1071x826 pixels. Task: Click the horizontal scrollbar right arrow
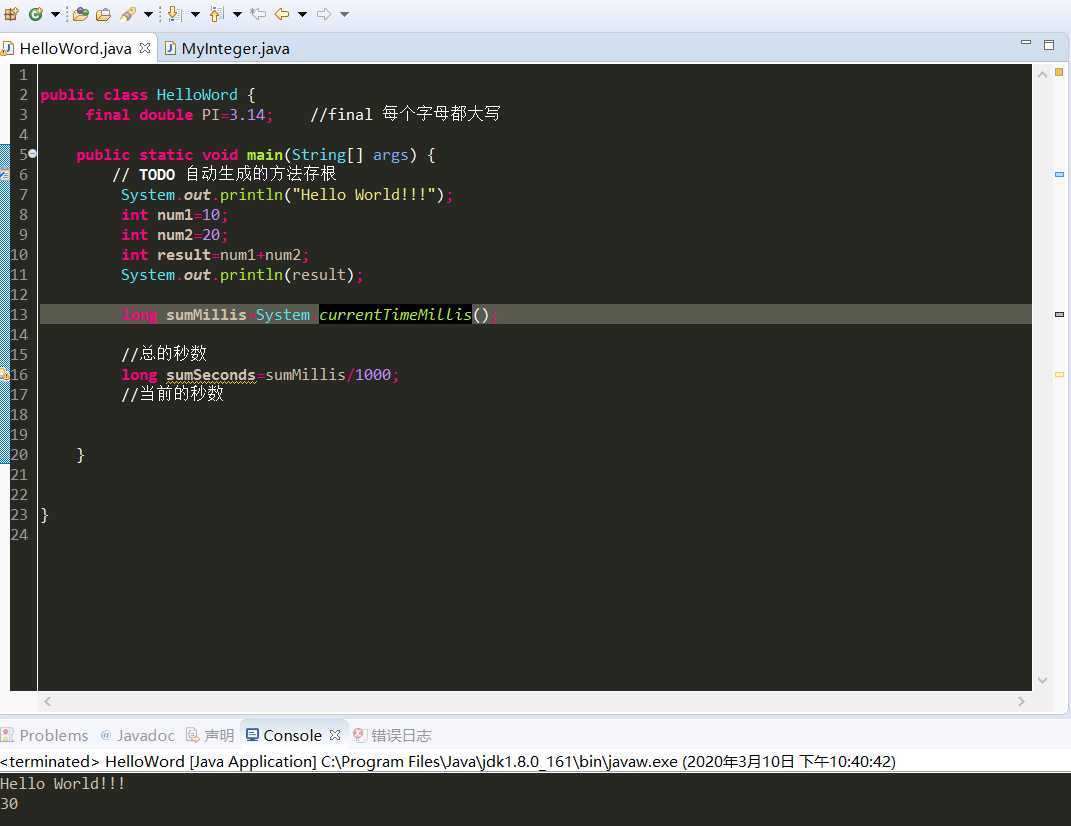pos(1021,701)
